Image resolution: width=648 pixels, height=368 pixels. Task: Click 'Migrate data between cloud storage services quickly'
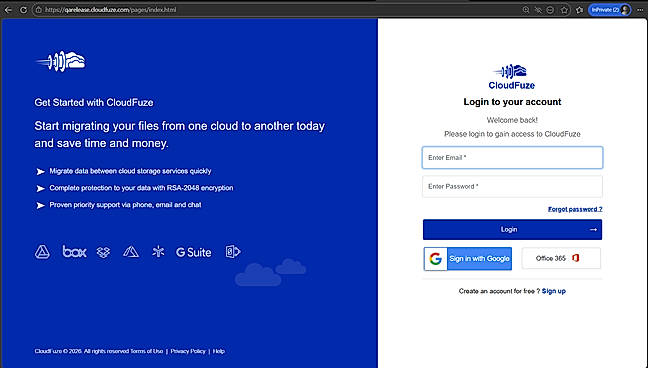(130, 171)
